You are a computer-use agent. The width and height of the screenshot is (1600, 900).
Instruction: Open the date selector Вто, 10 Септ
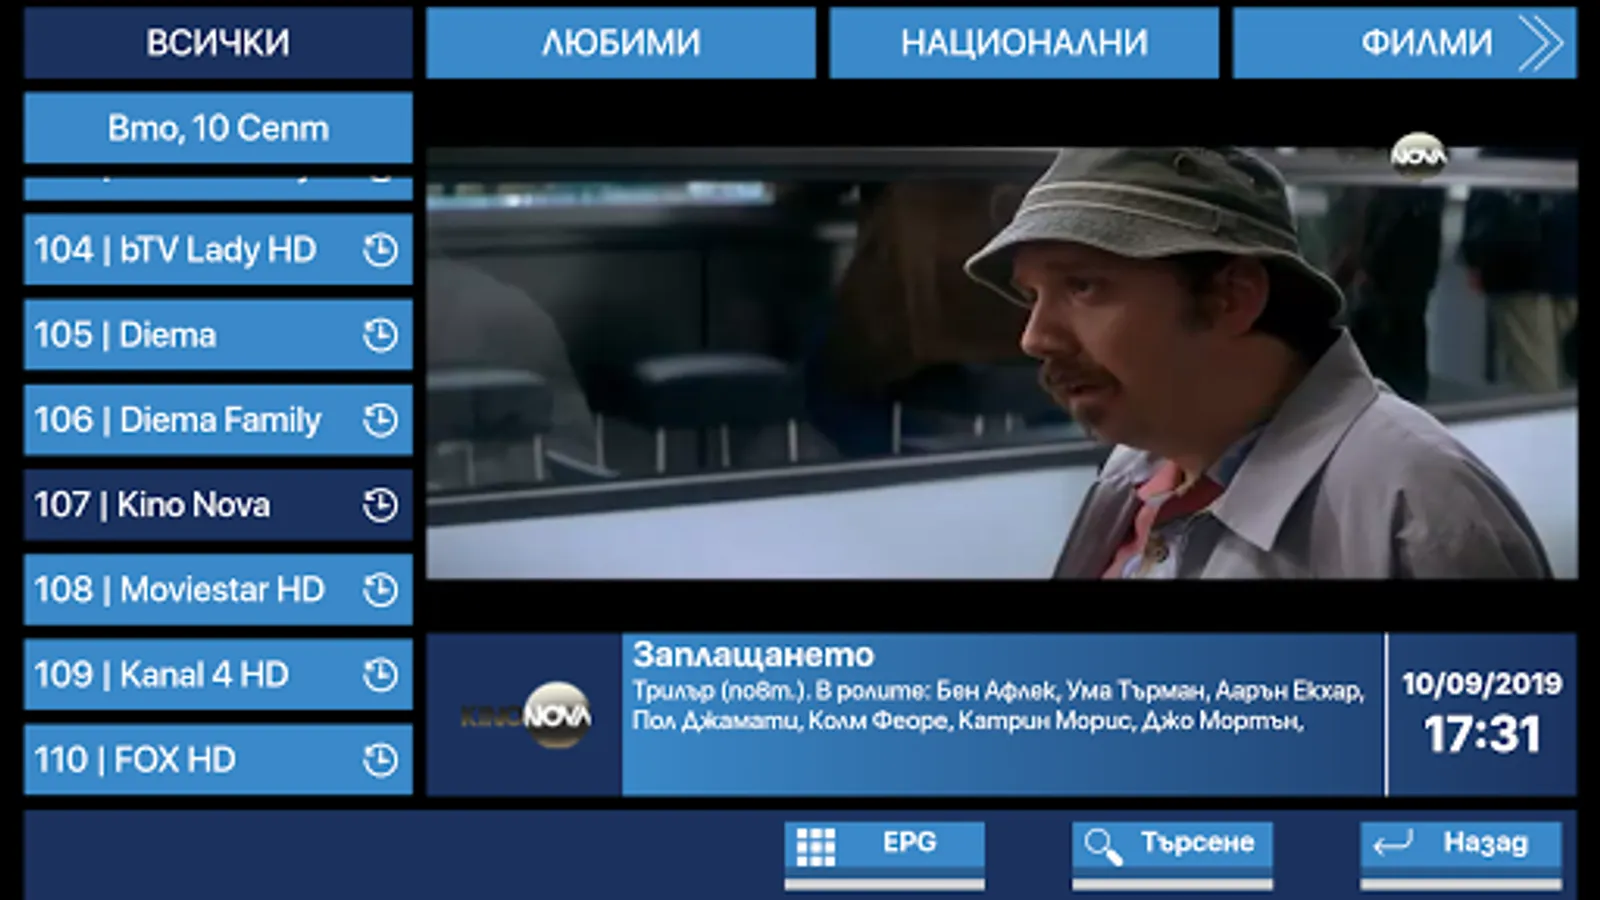click(x=218, y=128)
